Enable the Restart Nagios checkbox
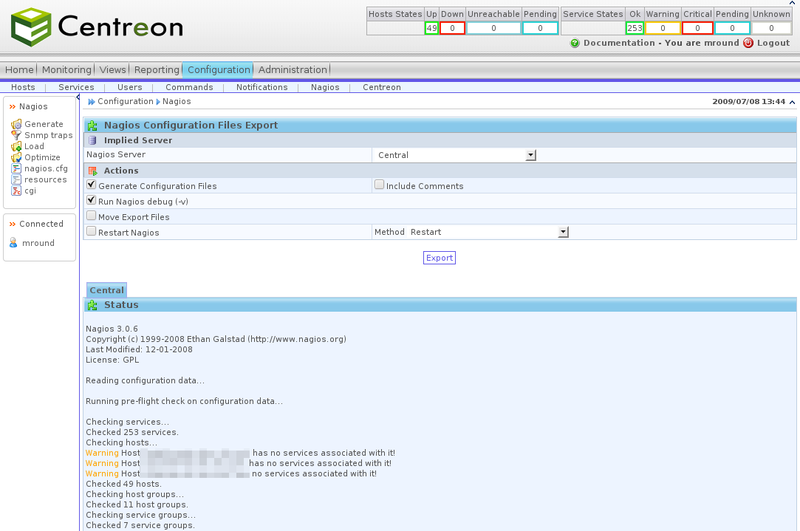 click(x=91, y=232)
